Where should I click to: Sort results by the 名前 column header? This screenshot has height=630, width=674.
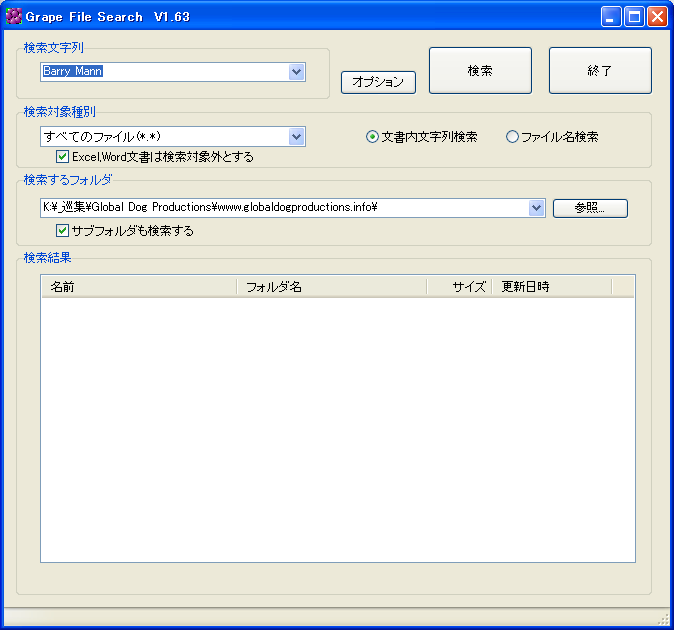pos(139,287)
